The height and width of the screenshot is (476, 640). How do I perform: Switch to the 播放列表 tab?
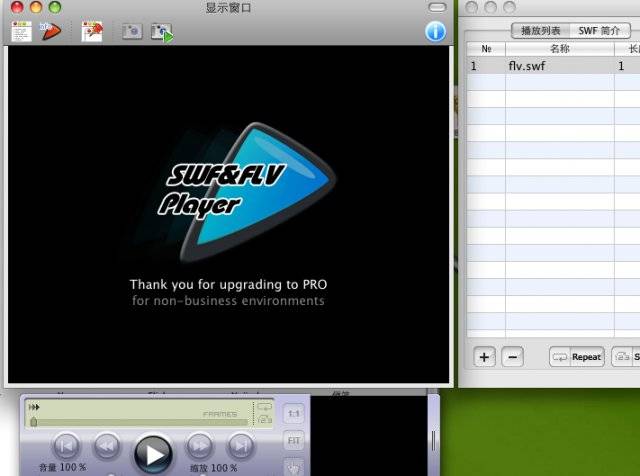(x=541, y=31)
